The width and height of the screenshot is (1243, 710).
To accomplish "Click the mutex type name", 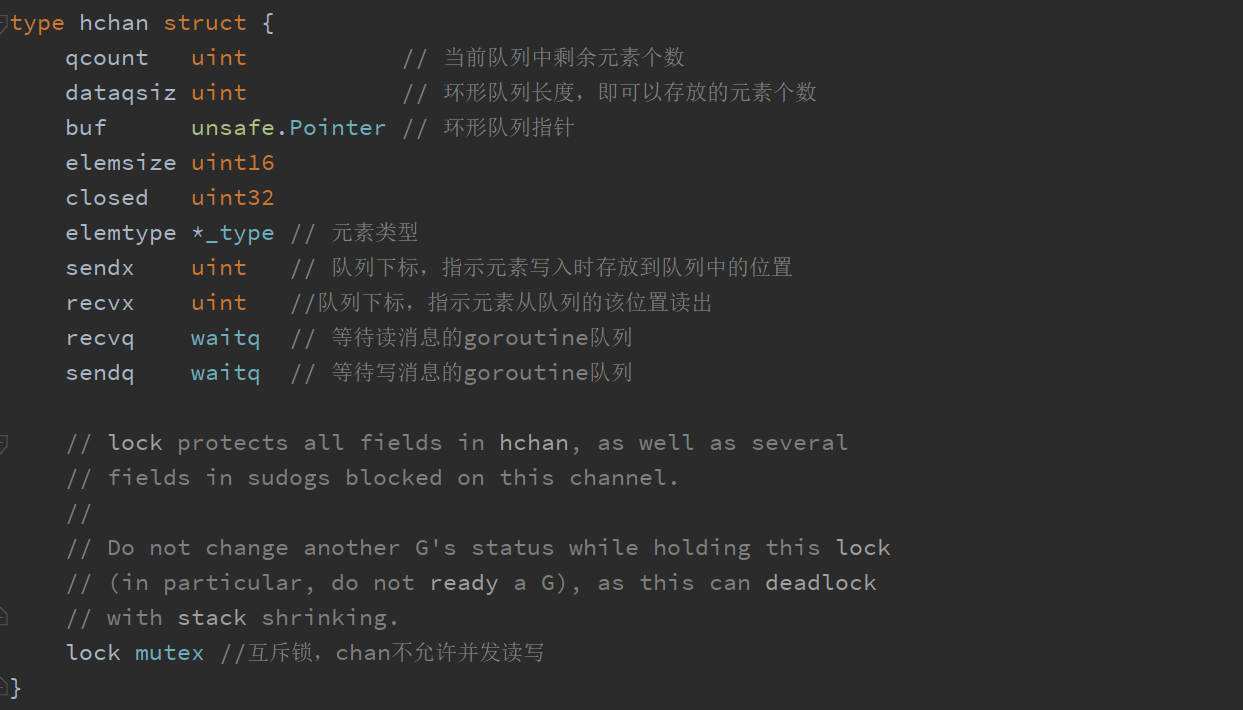I will [170, 653].
